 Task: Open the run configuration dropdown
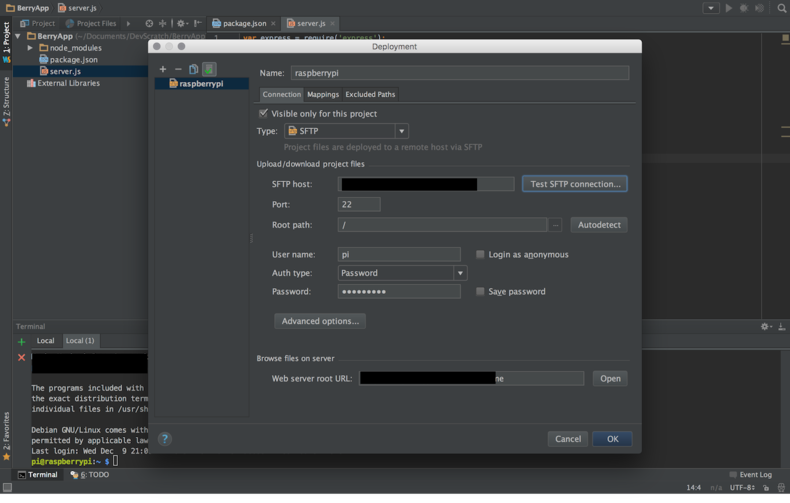tap(711, 8)
